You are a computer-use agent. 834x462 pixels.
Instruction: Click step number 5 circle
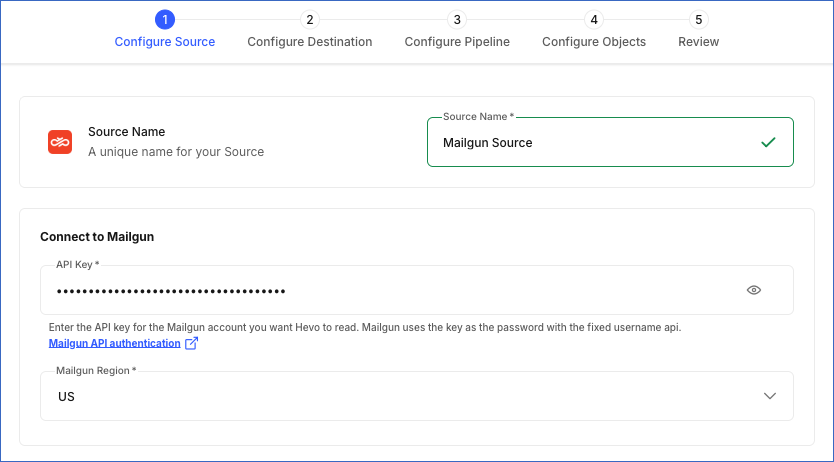pos(698,20)
